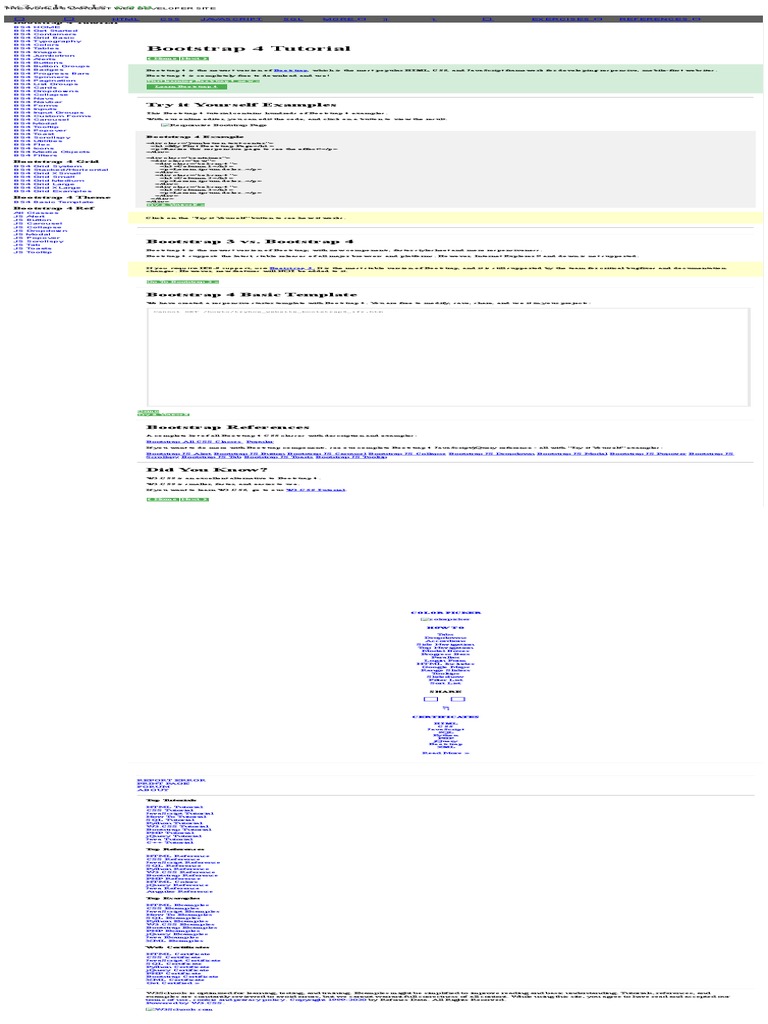Select BS4 Get Started in the sidebar
The height and width of the screenshot is (1024, 768).
click(x=46, y=31)
